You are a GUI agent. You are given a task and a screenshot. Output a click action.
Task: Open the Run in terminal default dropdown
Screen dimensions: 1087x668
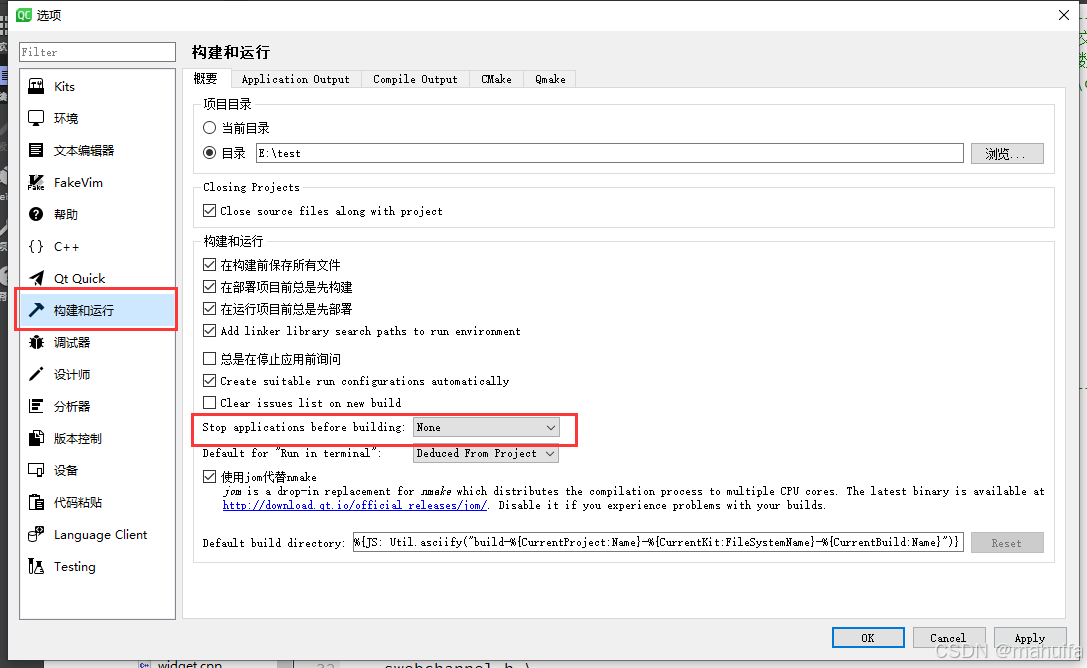click(x=486, y=453)
